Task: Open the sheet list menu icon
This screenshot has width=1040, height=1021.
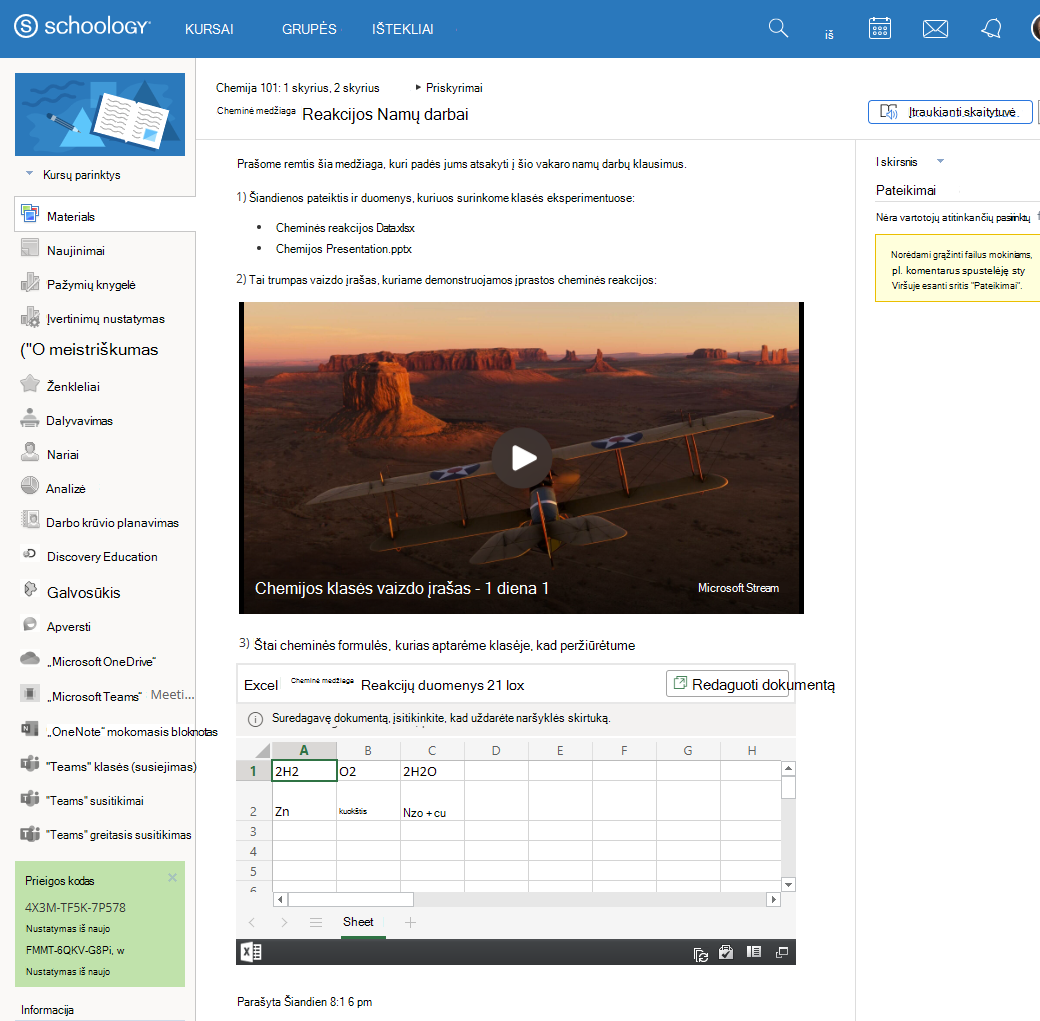Action: pos(316,922)
